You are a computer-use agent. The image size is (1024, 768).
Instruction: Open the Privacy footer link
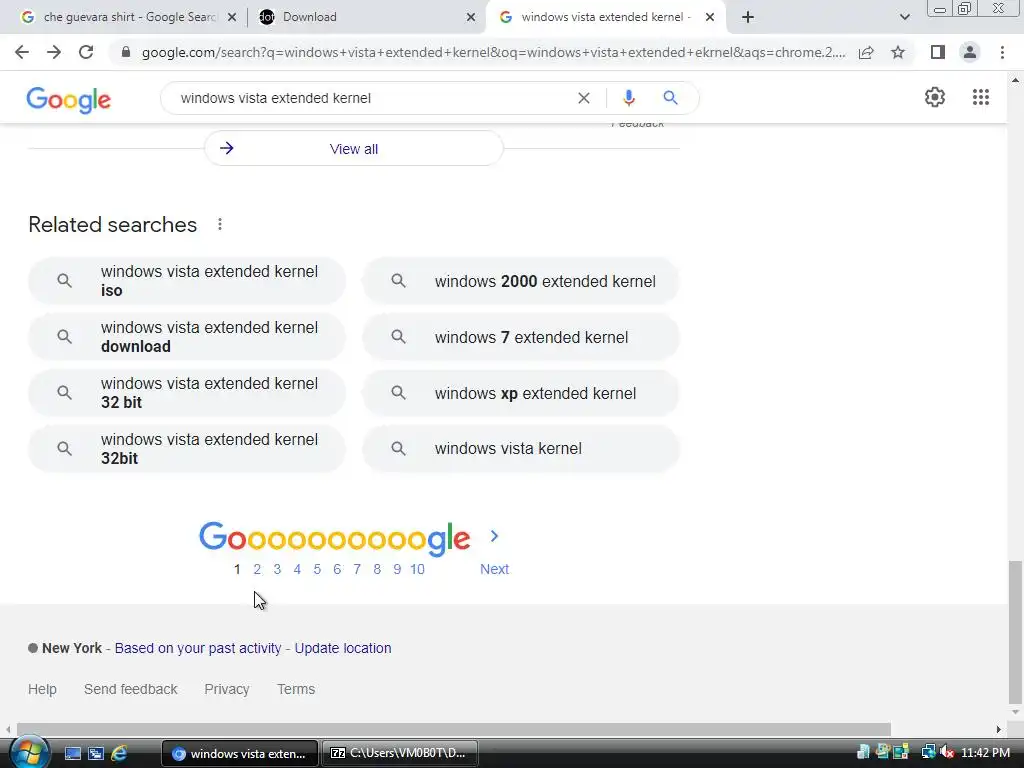[227, 689]
